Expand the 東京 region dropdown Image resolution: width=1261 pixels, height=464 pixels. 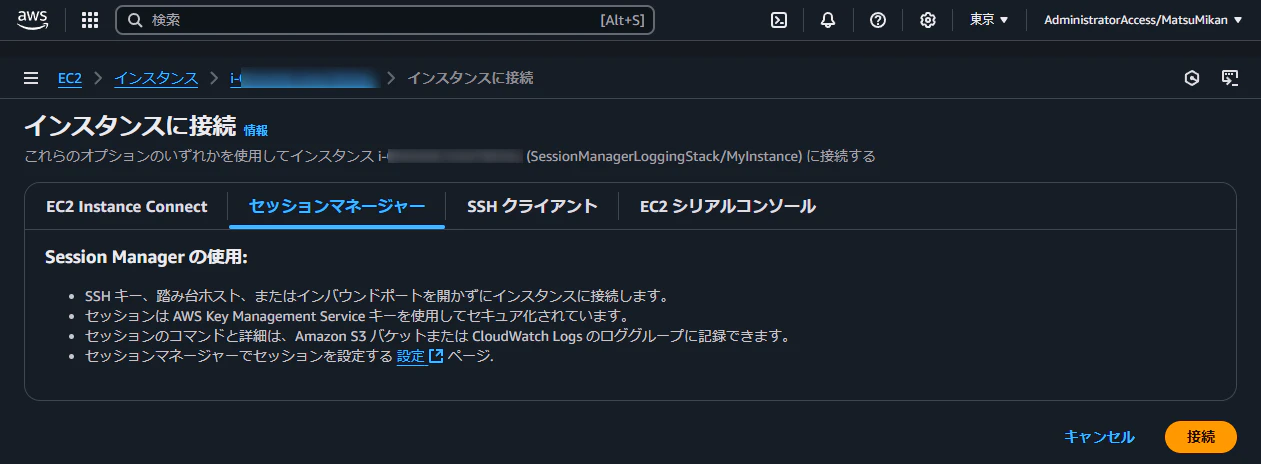pos(989,20)
